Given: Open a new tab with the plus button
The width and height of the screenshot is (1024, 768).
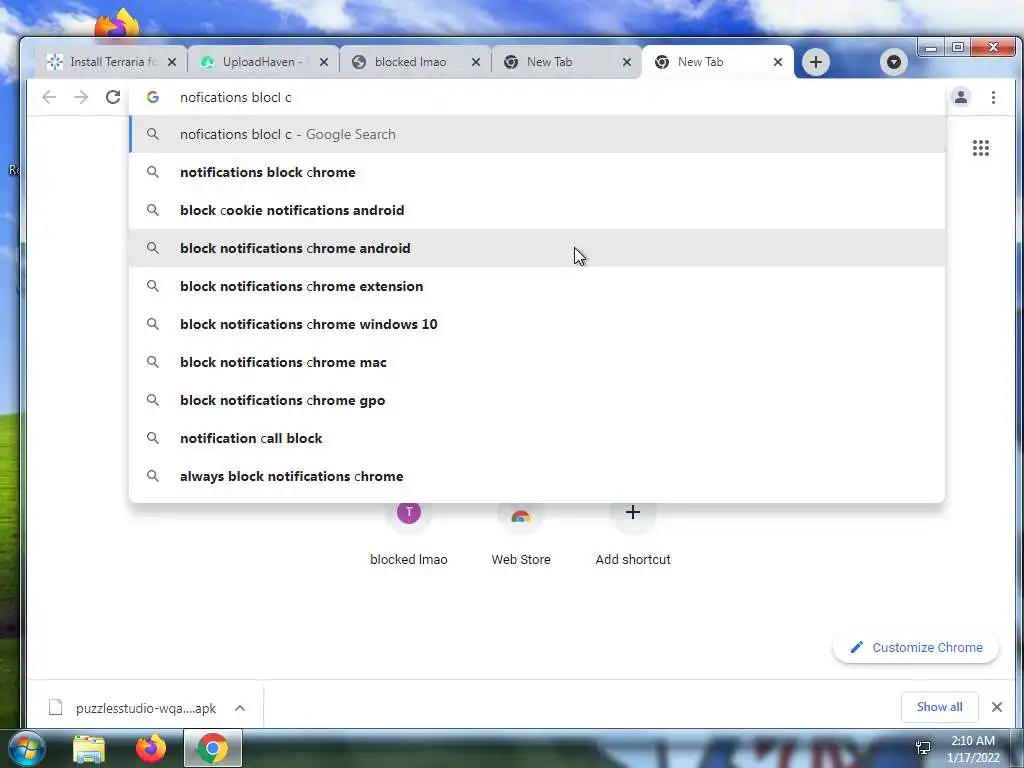Looking at the screenshot, I should 816,62.
